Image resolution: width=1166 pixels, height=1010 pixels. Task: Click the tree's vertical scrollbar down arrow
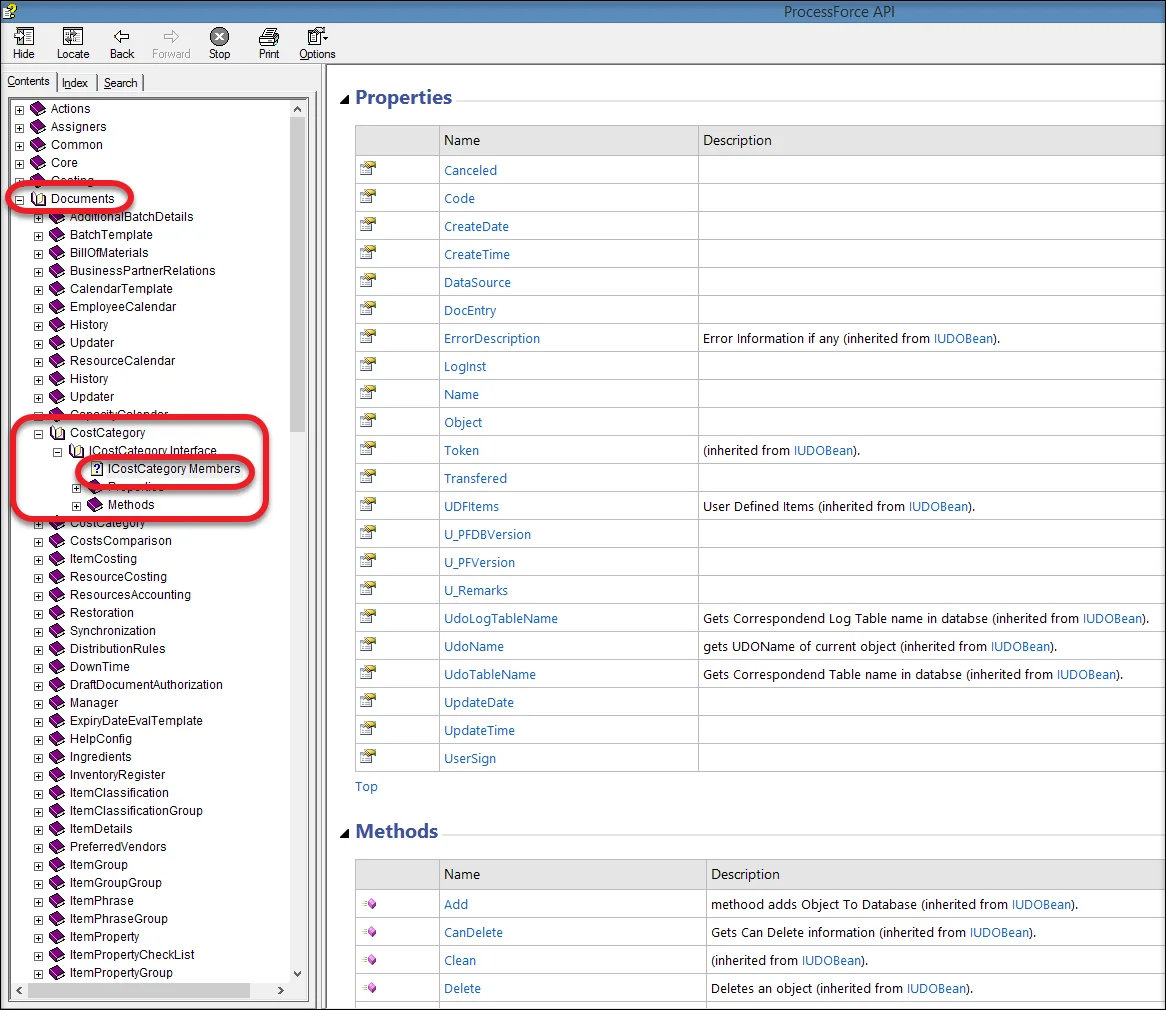(297, 973)
